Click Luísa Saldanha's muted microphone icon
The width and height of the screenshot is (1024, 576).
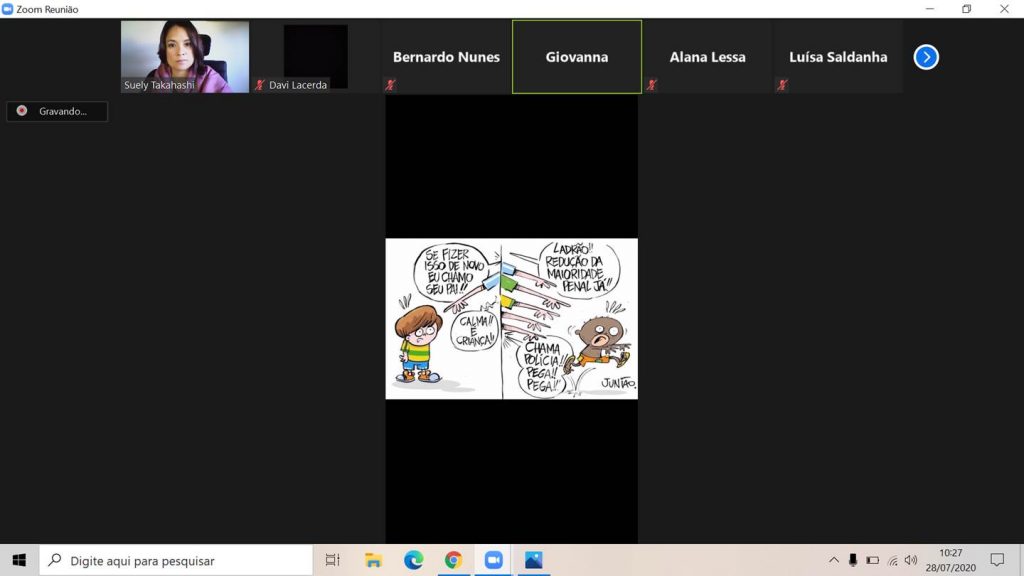coord(782,85)
